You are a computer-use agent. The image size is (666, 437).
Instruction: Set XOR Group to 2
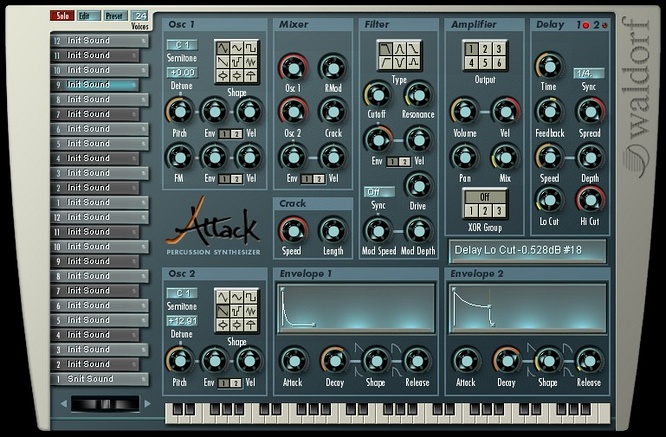point(485,211)
